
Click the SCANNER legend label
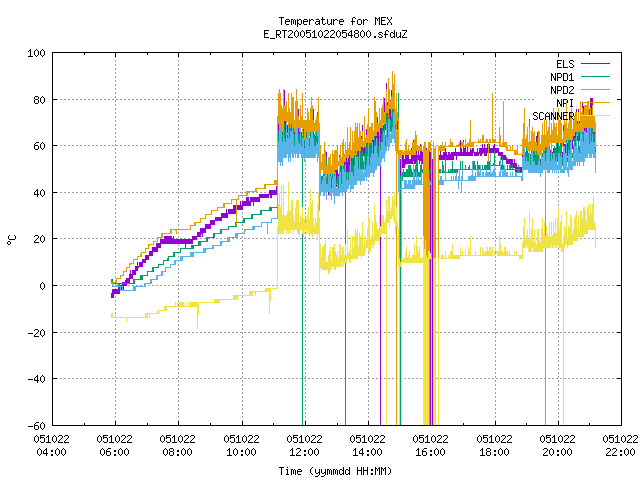[x=553, y=116]
